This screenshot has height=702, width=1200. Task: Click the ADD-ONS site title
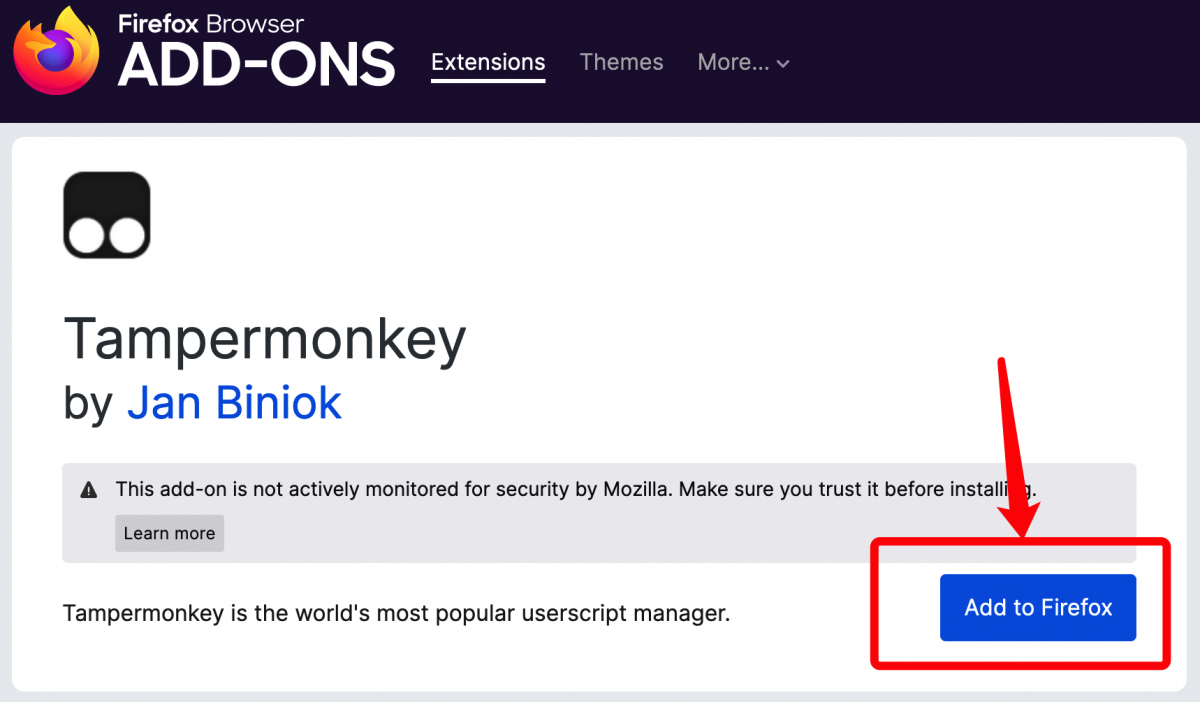256,66
